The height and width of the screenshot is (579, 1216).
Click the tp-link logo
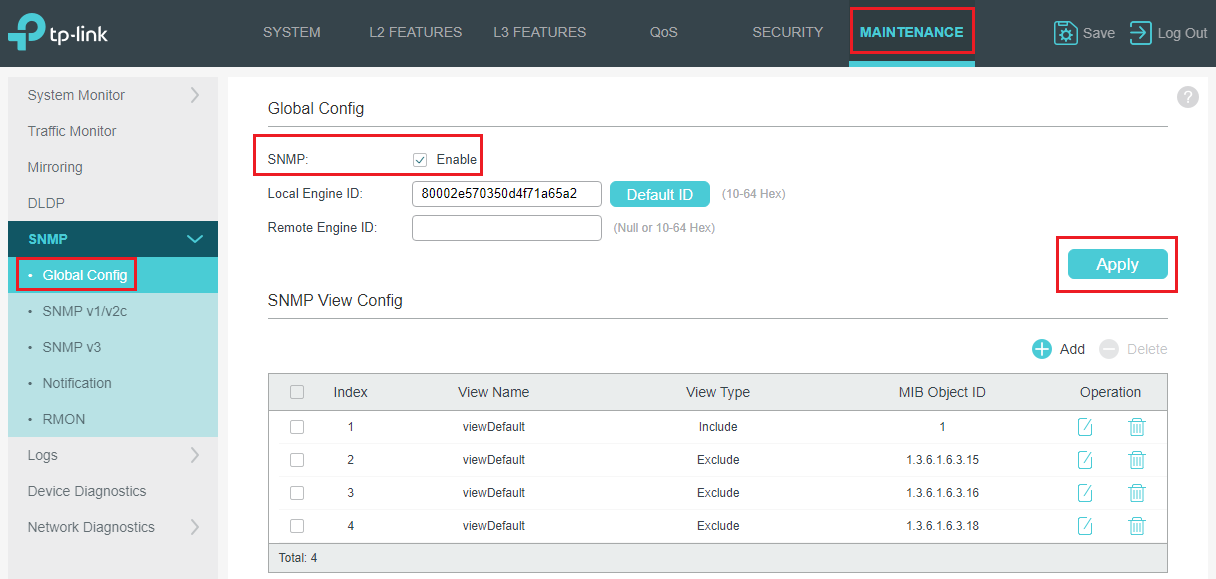[57, 32]
